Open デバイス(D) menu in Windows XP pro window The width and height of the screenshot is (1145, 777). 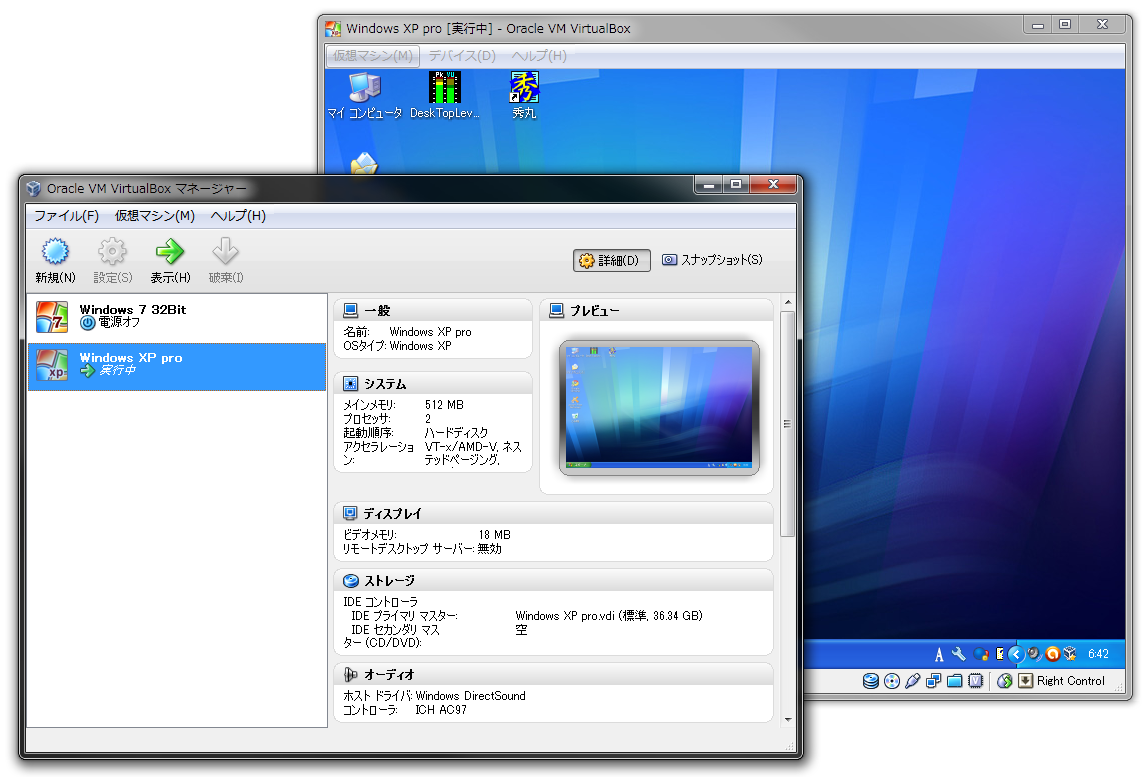pos(462,56)
